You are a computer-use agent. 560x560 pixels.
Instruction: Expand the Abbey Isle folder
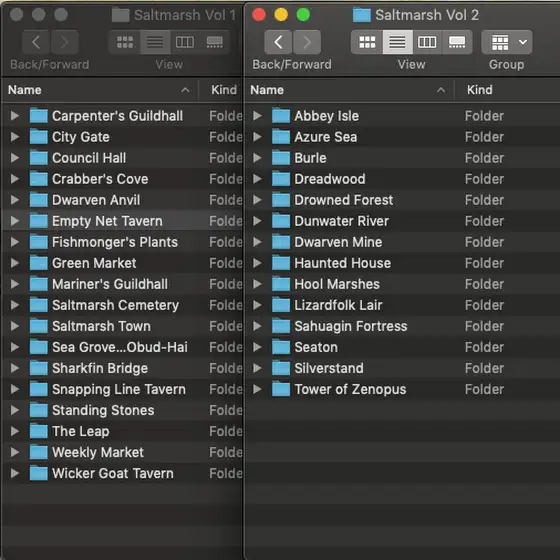257,116
